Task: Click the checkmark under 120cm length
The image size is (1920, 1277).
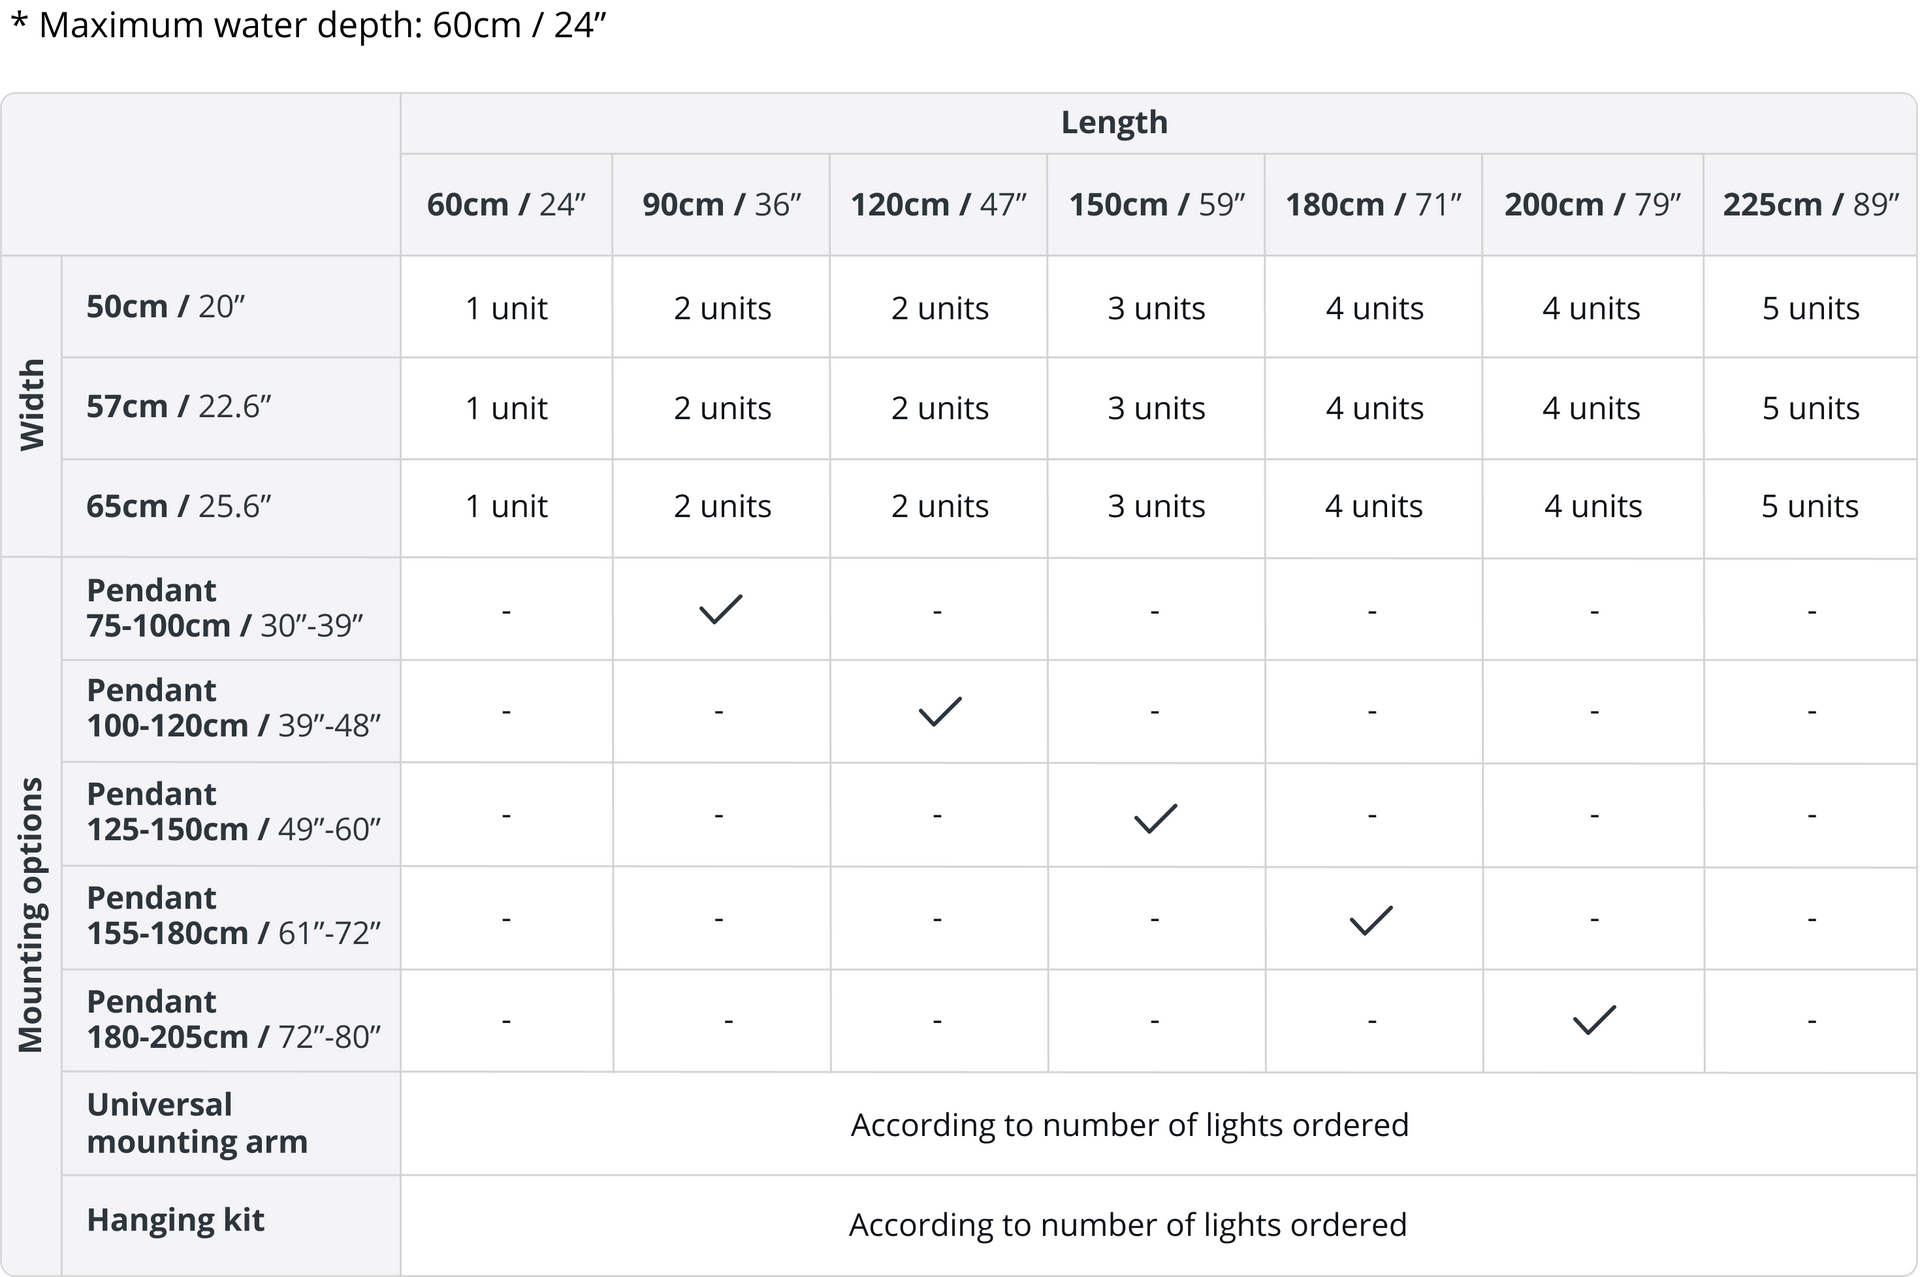Action: pyautogui.click(x=939, y=711)
